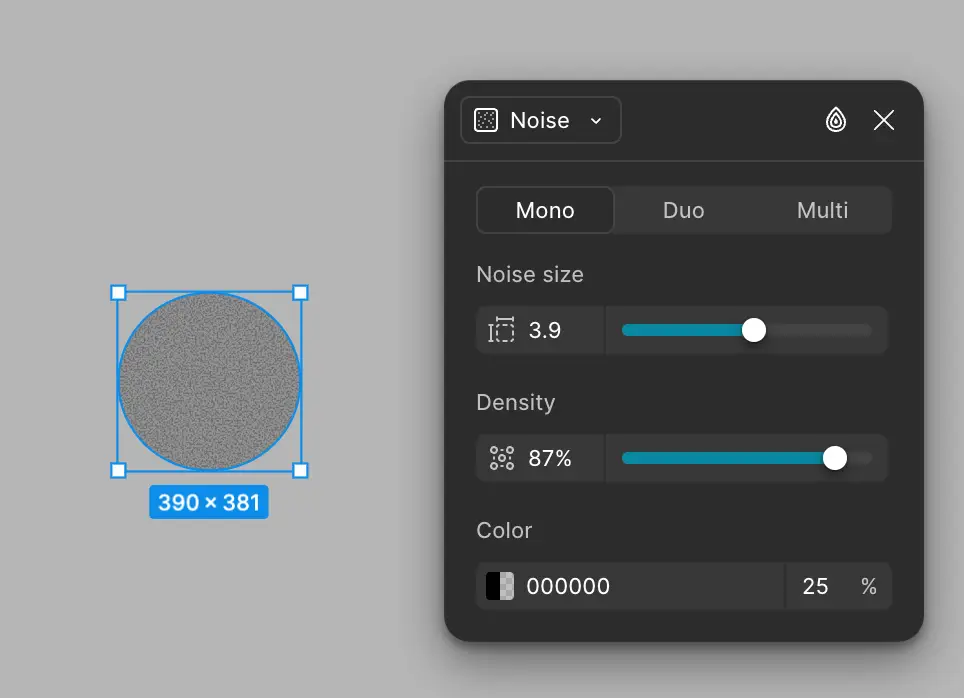Click the Density slider handle
The width and height of the screenshot is (964, 698).
[x=834, y=458]
